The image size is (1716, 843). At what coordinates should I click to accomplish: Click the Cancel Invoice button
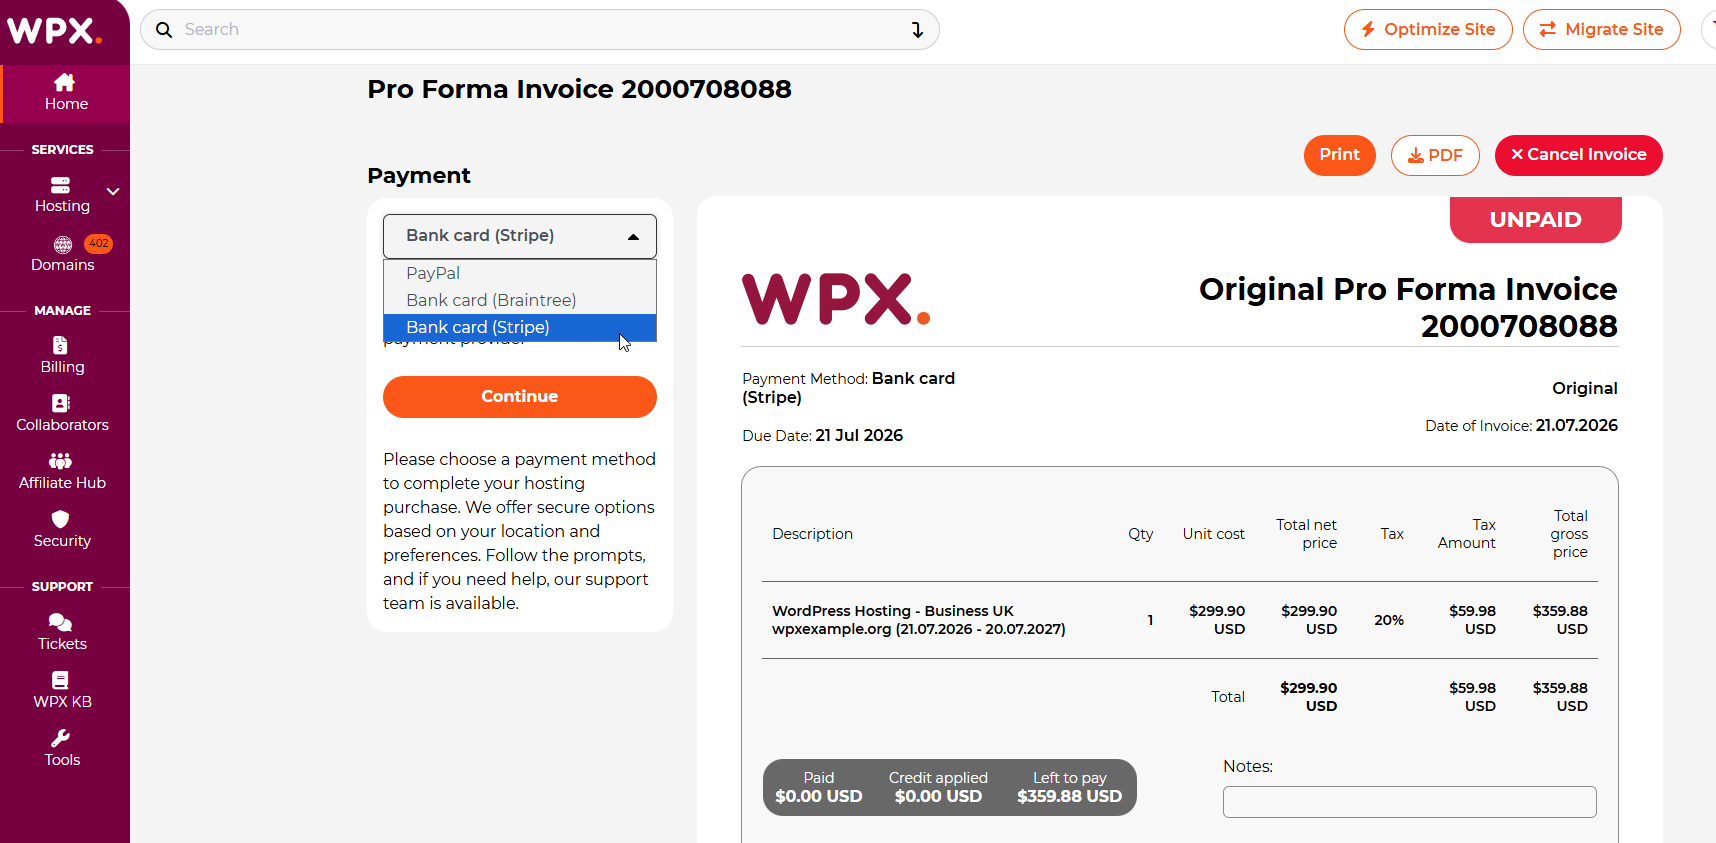point(1578,155)
